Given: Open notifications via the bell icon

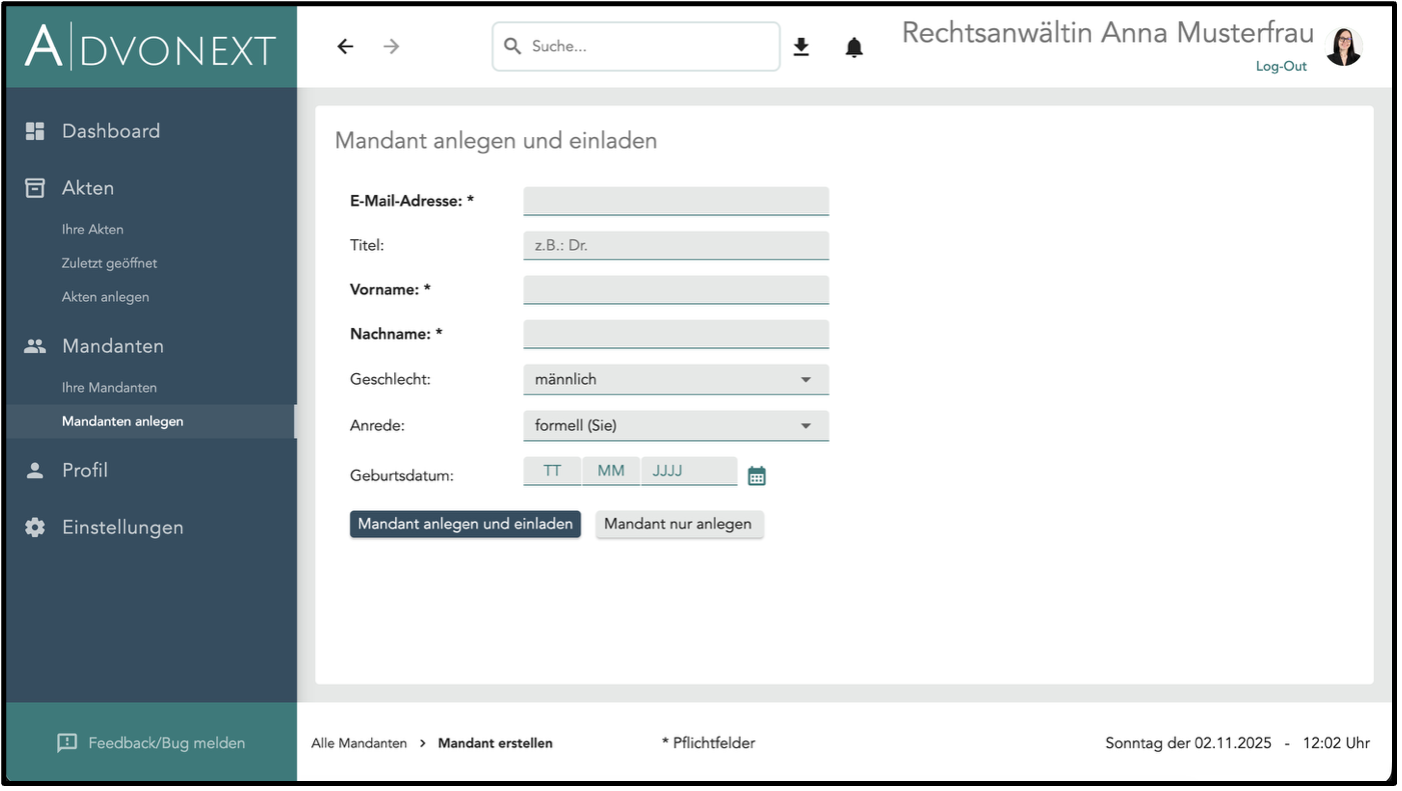Looking at the screenshot, I should click(854, 47).
